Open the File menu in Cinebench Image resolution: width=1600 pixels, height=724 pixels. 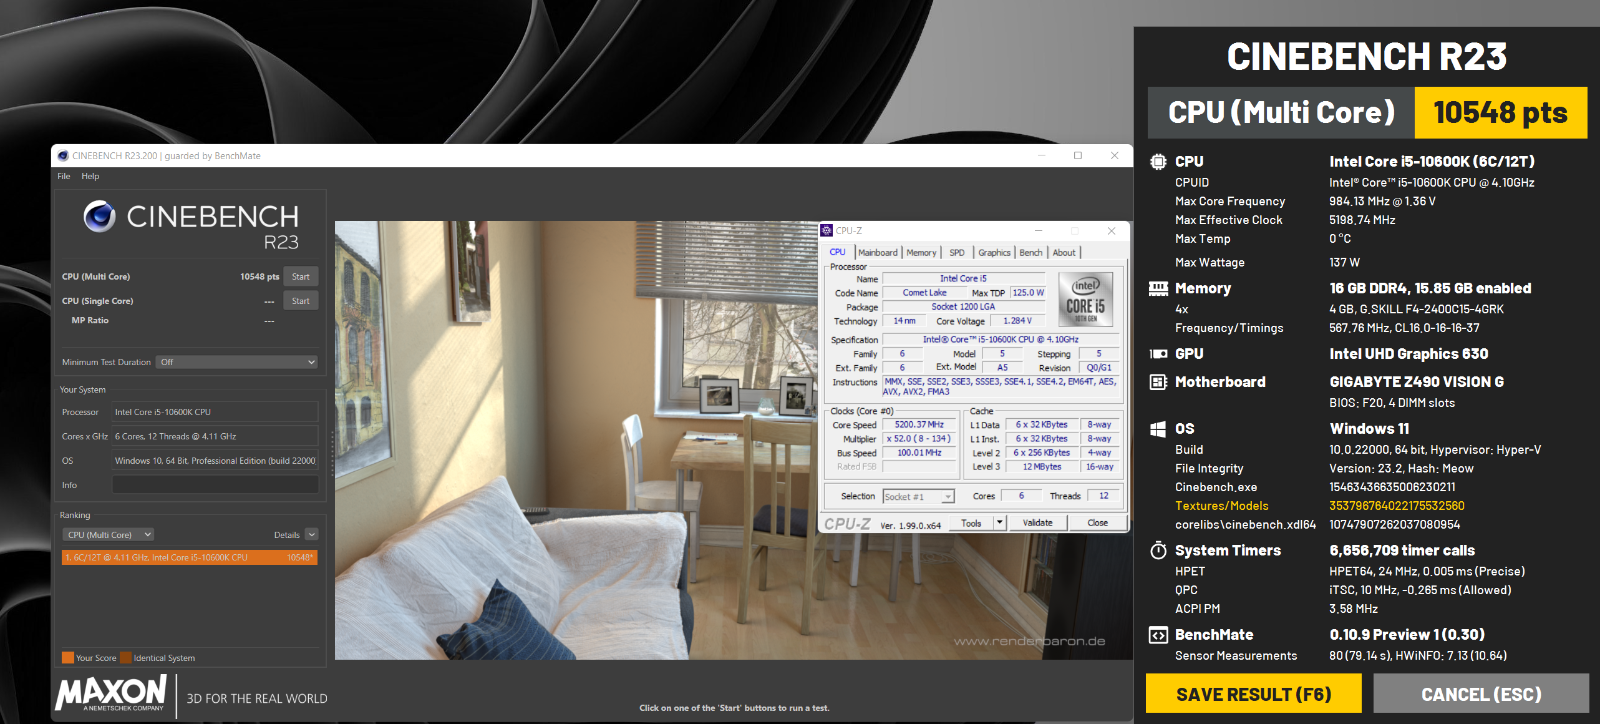coord(64,176)
